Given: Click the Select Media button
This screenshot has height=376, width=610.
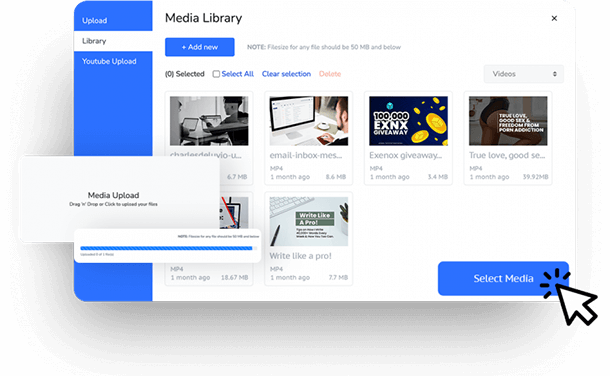Looking at the screenshot, I should pyautogui.click(x=503, y=278).
